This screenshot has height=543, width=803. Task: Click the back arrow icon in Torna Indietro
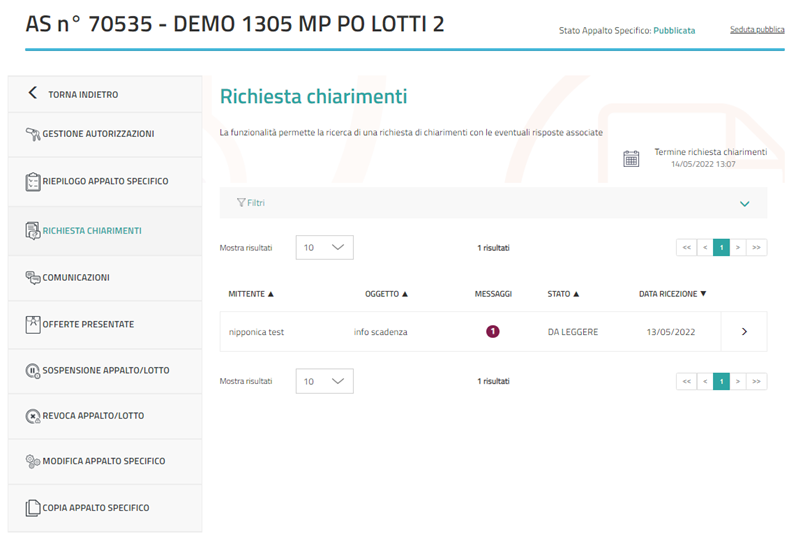click(x=32, y=94)
